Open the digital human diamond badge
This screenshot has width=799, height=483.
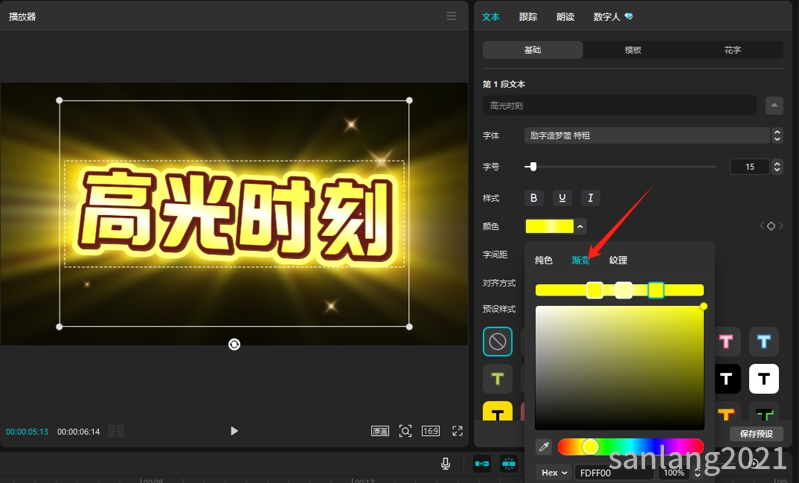pos(629,16)
